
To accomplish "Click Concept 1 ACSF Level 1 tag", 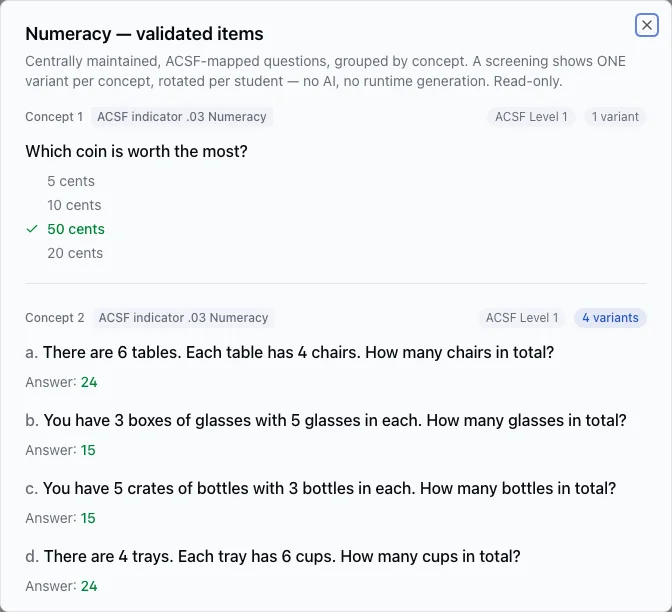I will click(531, 117).
